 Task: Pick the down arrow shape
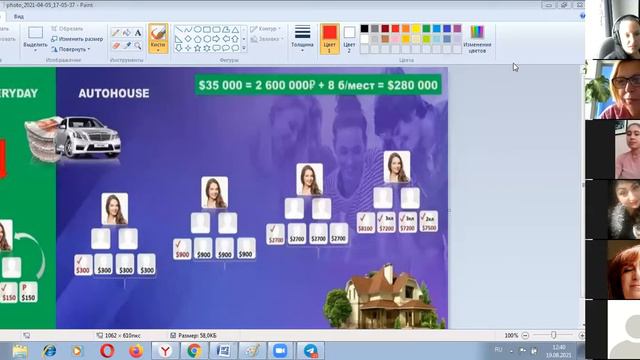click(179, 48)
